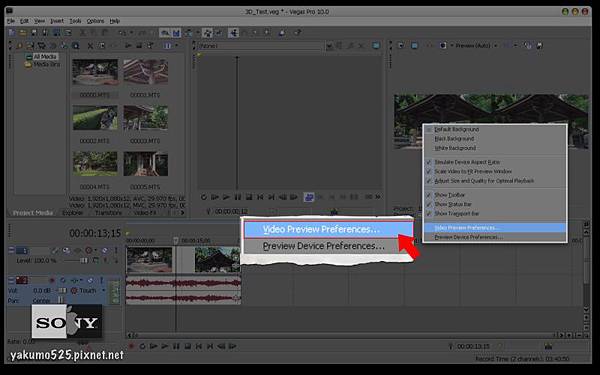Choose Video Preview Preferences in context menu
The image size is (600, 375).
495,228
